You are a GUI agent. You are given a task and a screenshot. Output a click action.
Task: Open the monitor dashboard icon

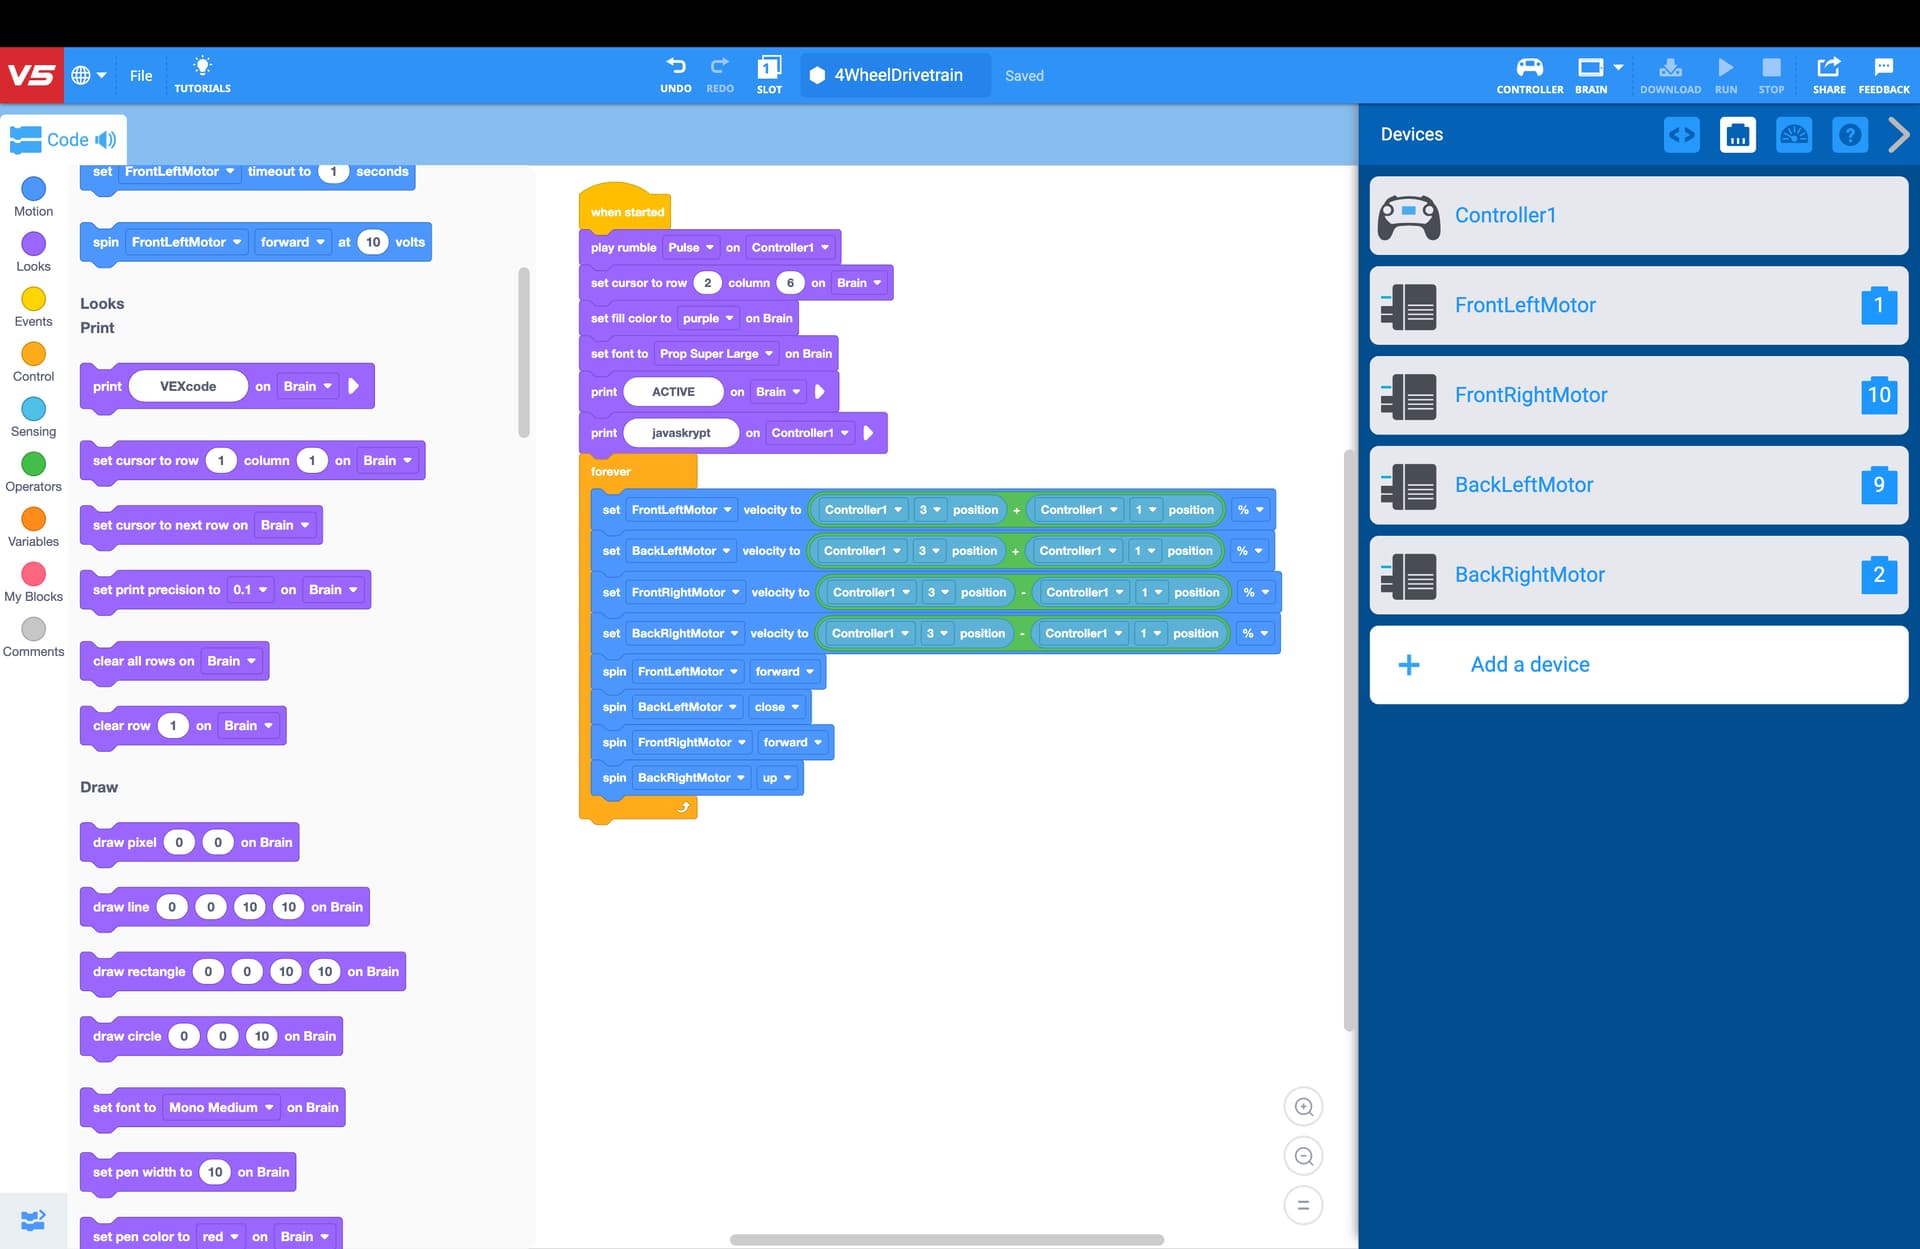pyautogui.click(x=1794, y=134)
